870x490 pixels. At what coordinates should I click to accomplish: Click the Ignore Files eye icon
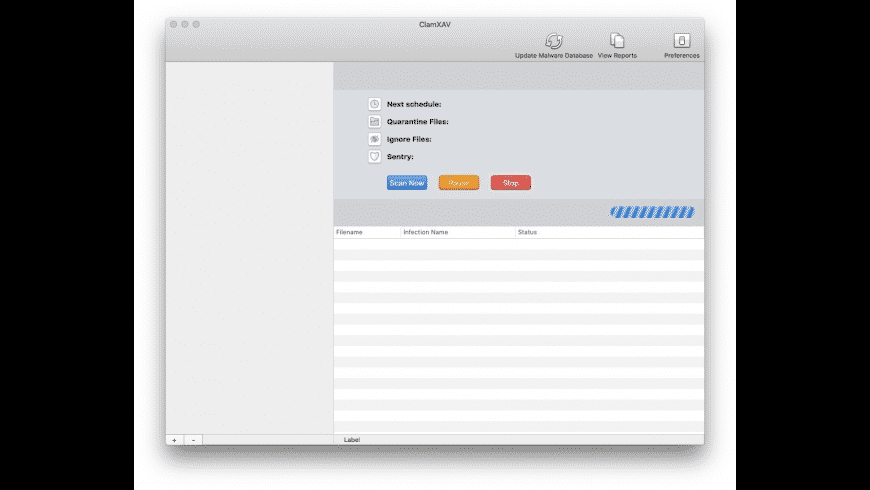[x=375, y=139]
